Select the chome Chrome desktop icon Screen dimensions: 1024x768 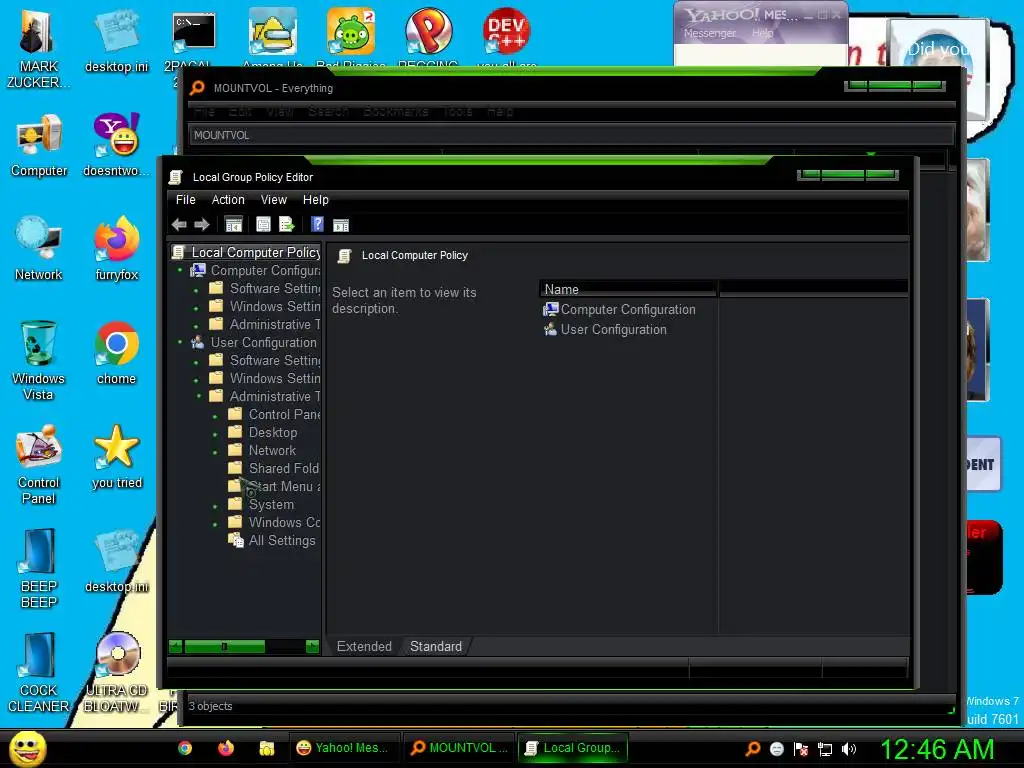pyautogui.click(x=116, y=353)
